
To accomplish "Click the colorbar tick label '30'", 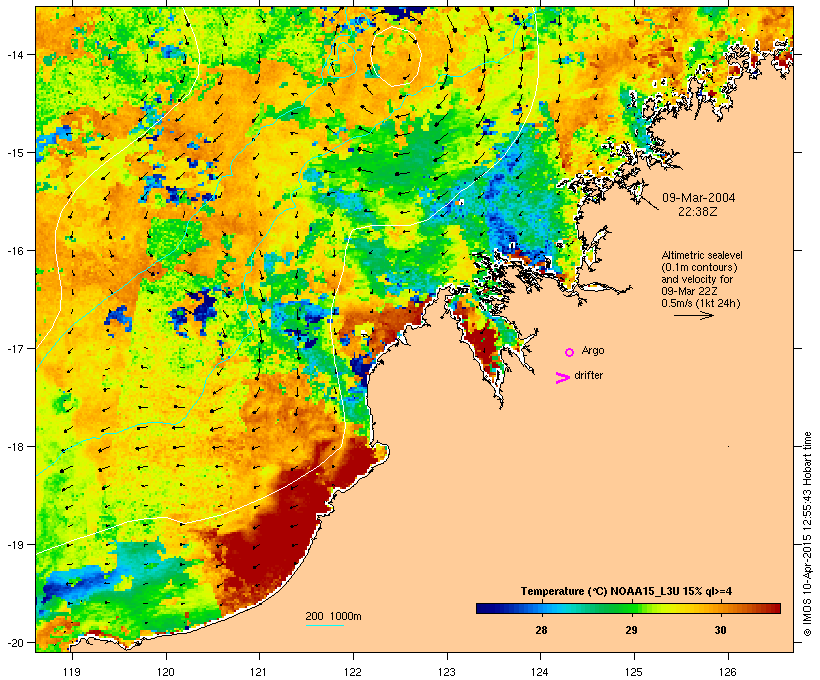I will (x=721, y=630).
